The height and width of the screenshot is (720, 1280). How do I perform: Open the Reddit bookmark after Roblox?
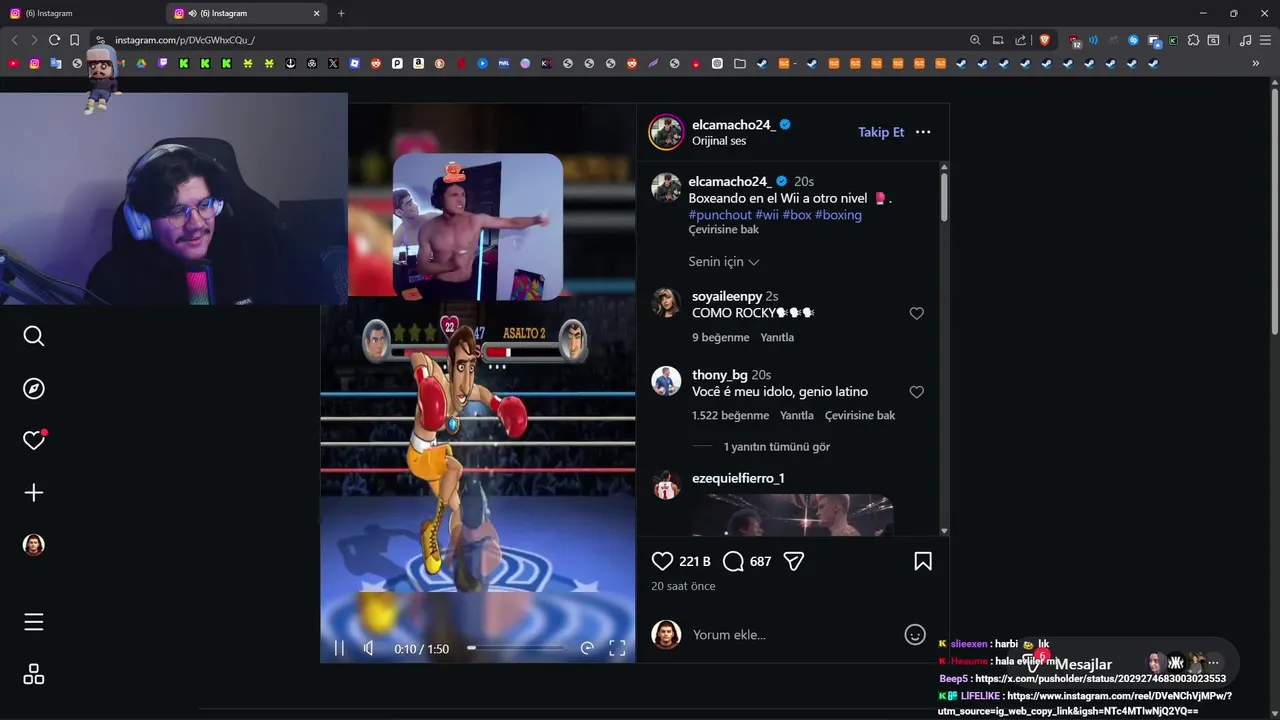376,63
